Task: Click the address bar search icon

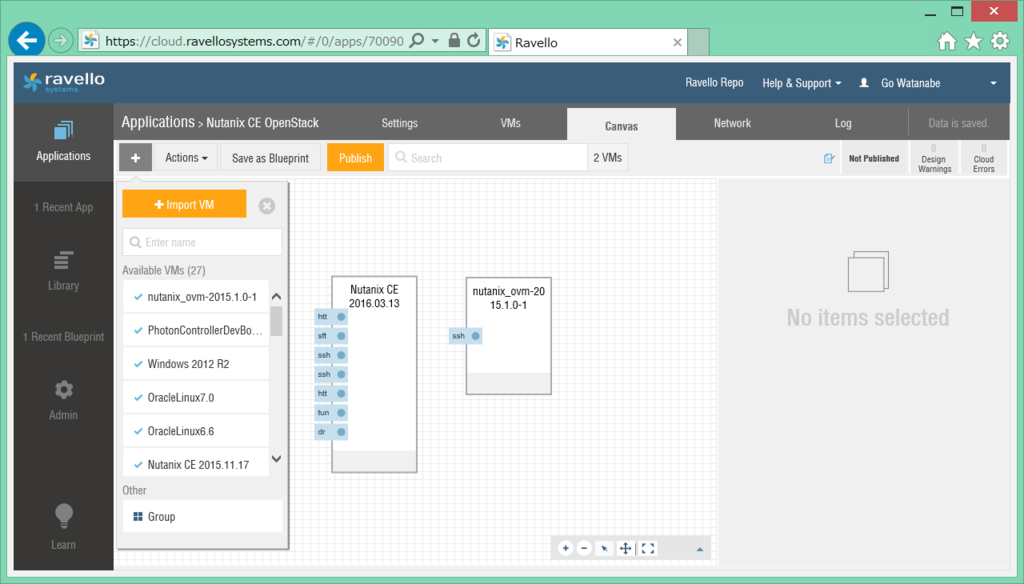Action: (416, 41)
